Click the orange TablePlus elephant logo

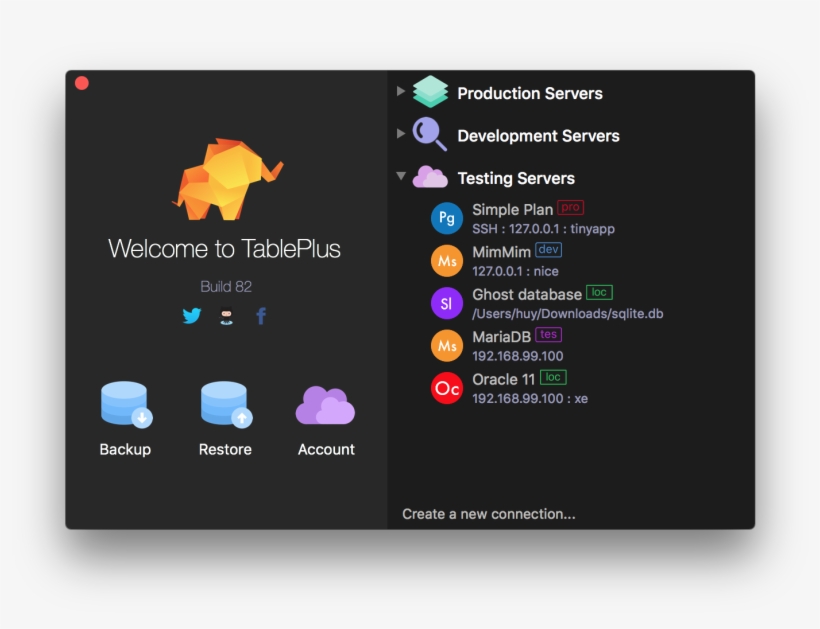[x=226, y=180]
